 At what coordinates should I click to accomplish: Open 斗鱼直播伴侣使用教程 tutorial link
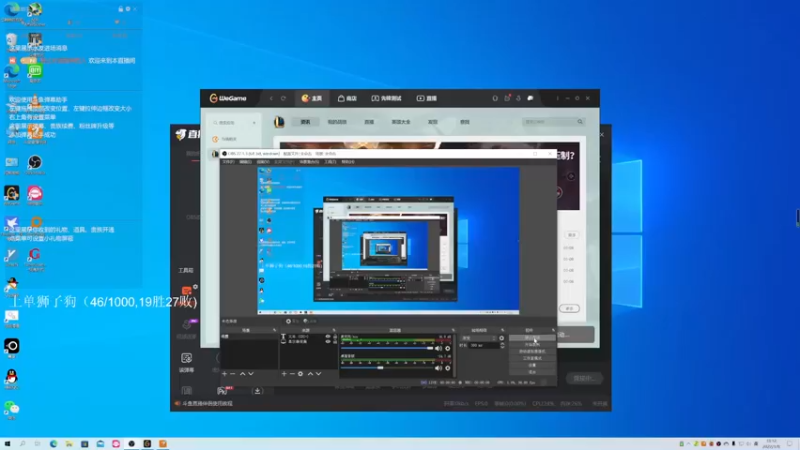coord(207,404)
